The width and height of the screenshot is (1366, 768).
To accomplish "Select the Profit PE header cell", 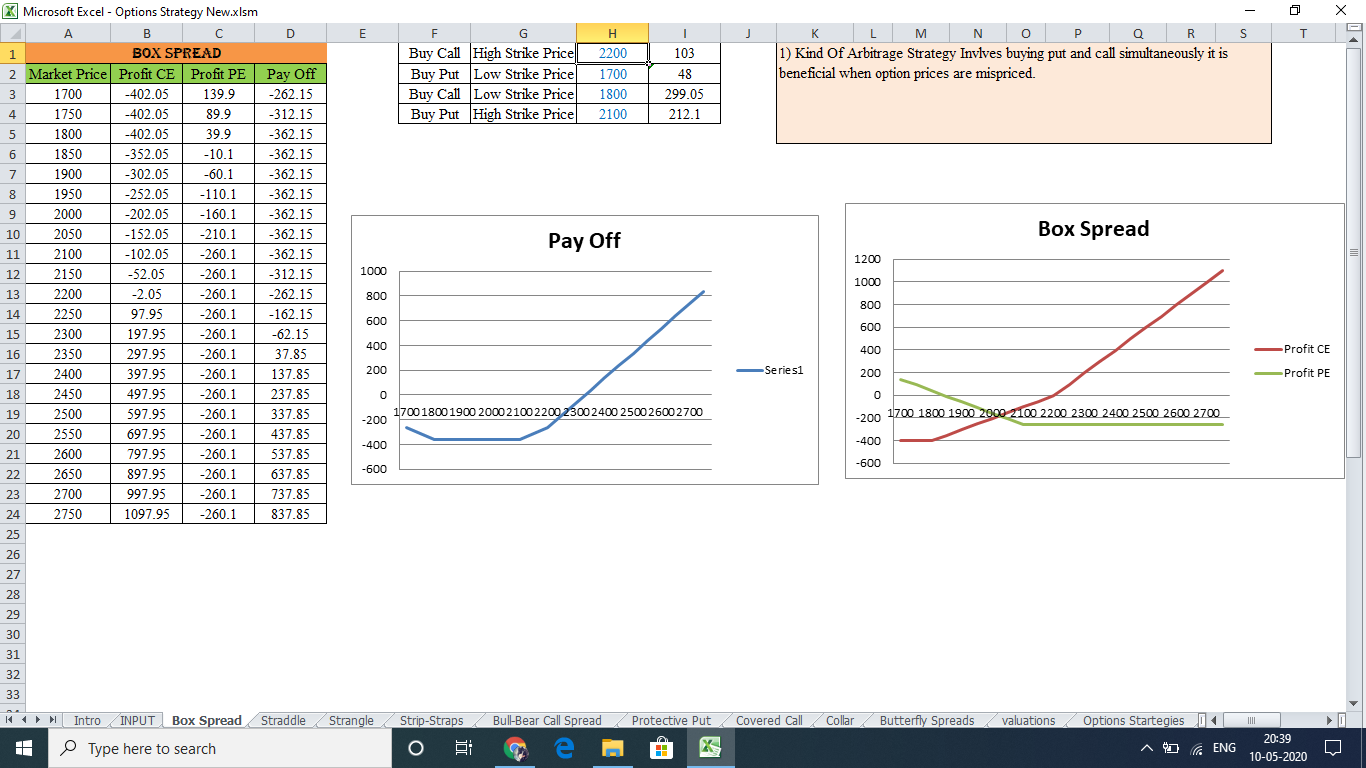I will (218, 74).
